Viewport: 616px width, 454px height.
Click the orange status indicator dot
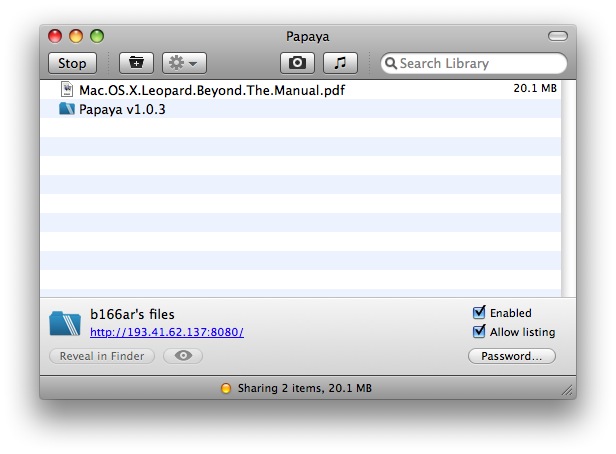226,388
